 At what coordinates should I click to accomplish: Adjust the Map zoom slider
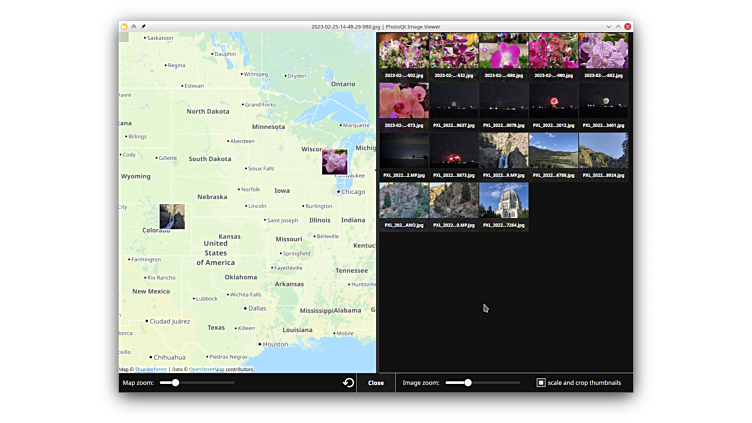coord(176,383)
